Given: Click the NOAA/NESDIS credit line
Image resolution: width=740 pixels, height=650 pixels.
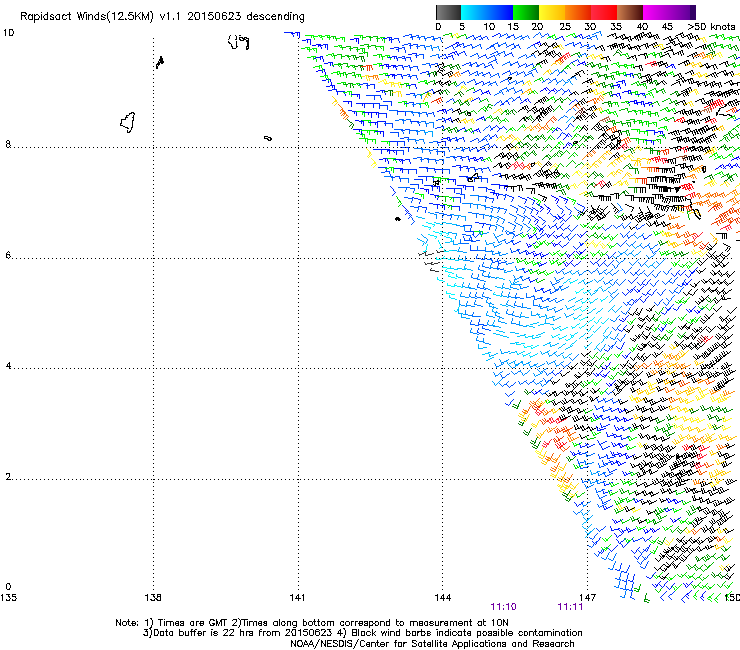Looking at the screenshot, I should 432,644.
